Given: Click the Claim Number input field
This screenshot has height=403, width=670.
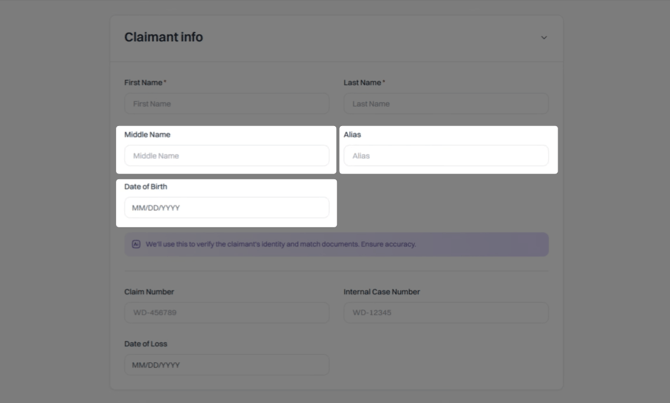Looking at the screenshot, I should pos(226,312).
